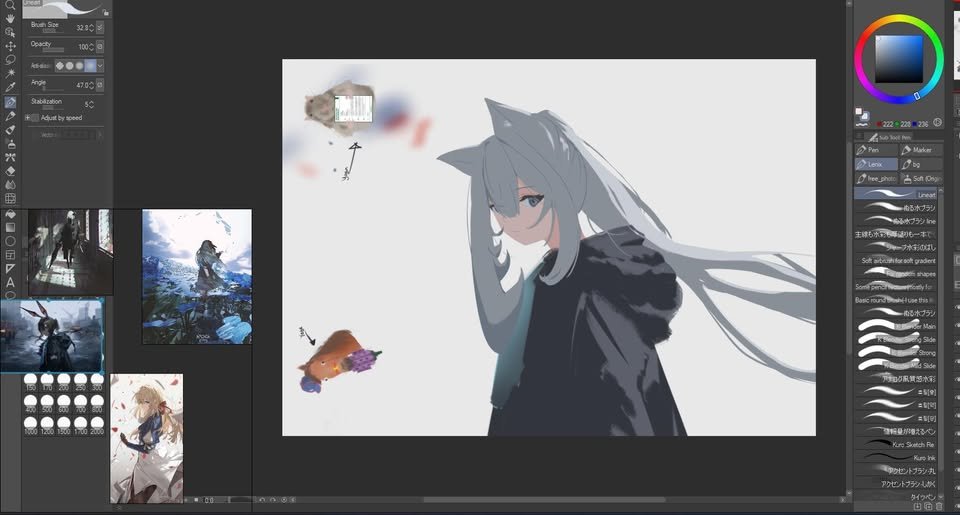Select the Pencil tool

pyautogui.click(x=10, y=116)
